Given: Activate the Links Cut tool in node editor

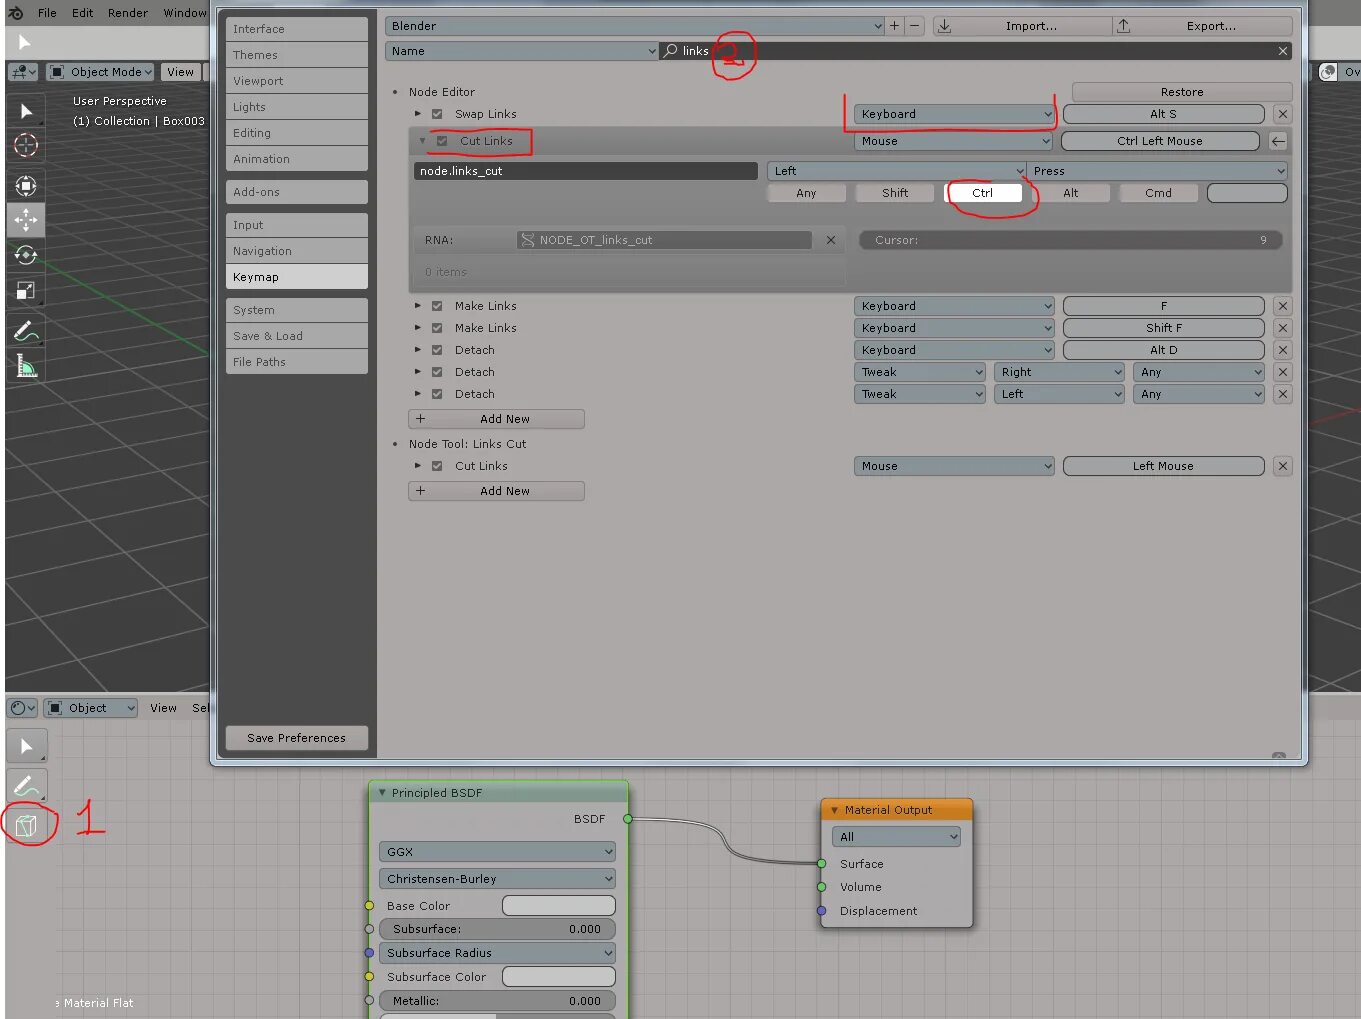Looking at the screenshot, I should coord(27,825).
